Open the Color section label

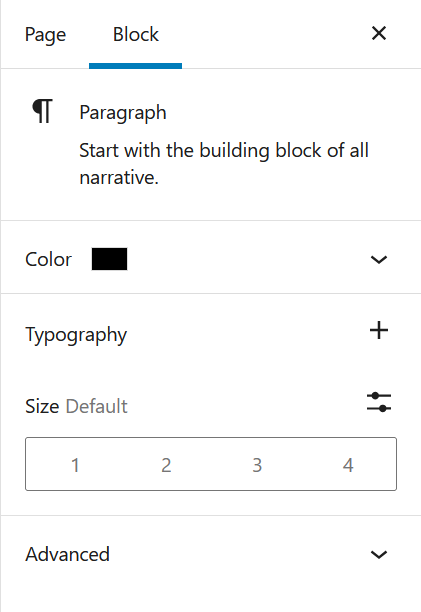(x=48, y=260)
